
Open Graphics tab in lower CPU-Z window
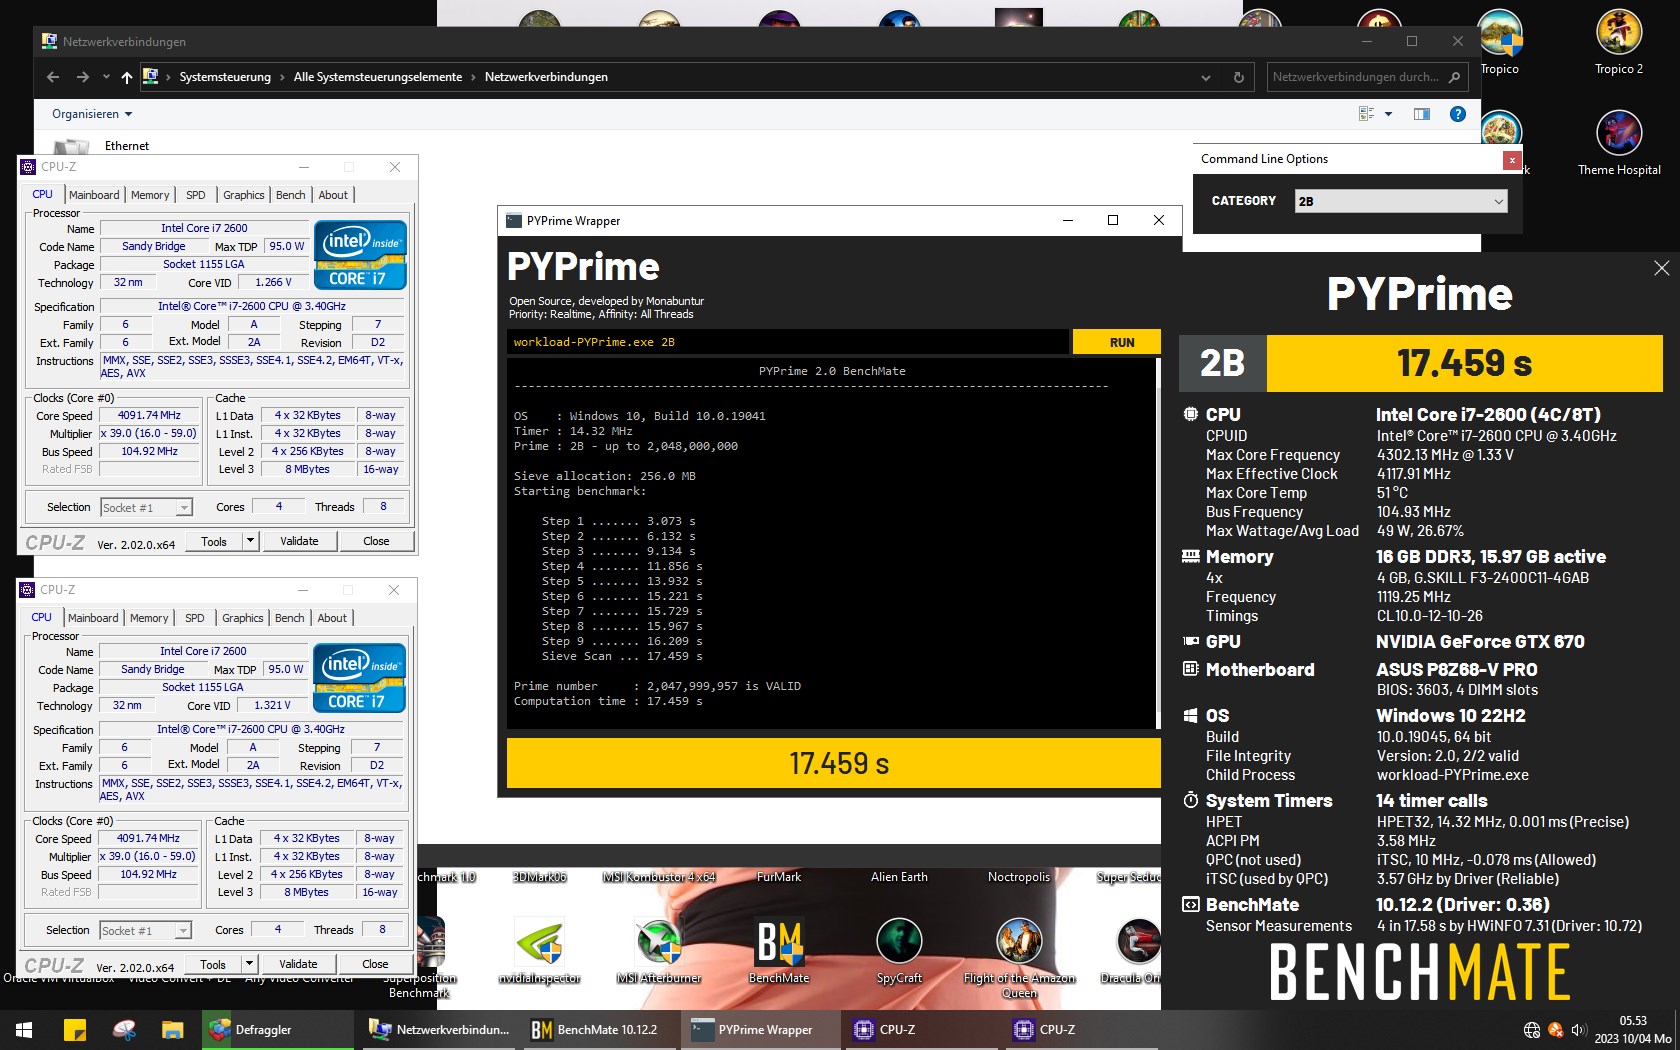(243, 618)
